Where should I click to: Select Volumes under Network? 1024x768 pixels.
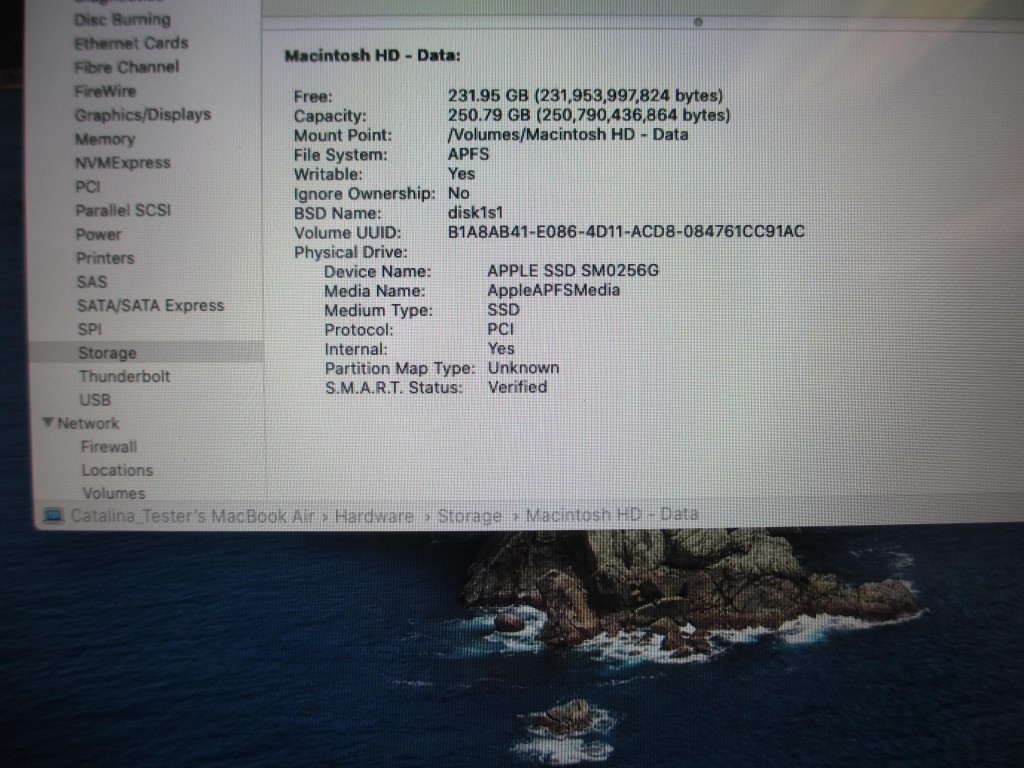click(114, 493)
